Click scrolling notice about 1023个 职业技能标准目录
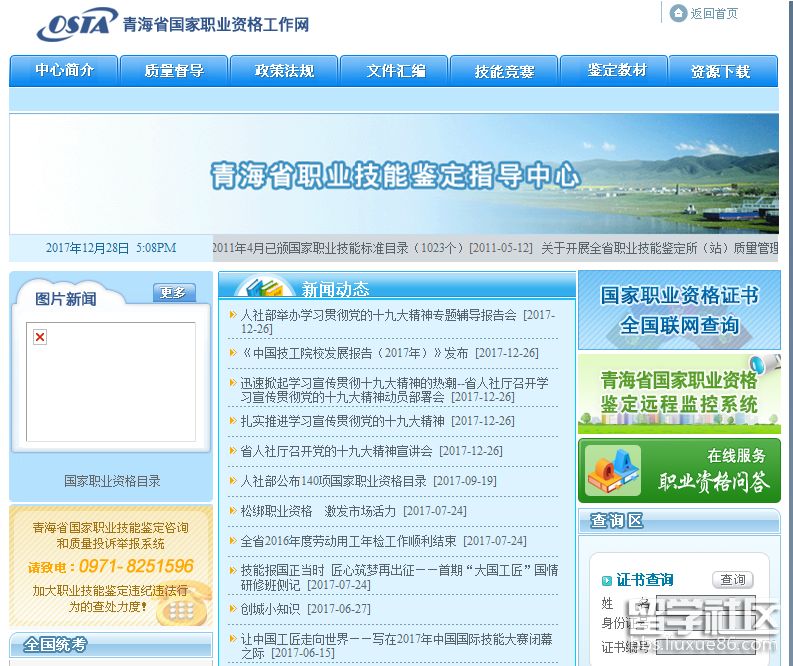 point(372,248)
